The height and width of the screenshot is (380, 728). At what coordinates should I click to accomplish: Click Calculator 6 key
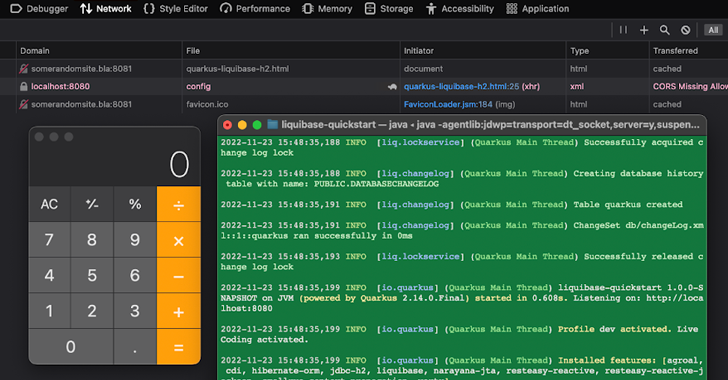tap(135, 275)
